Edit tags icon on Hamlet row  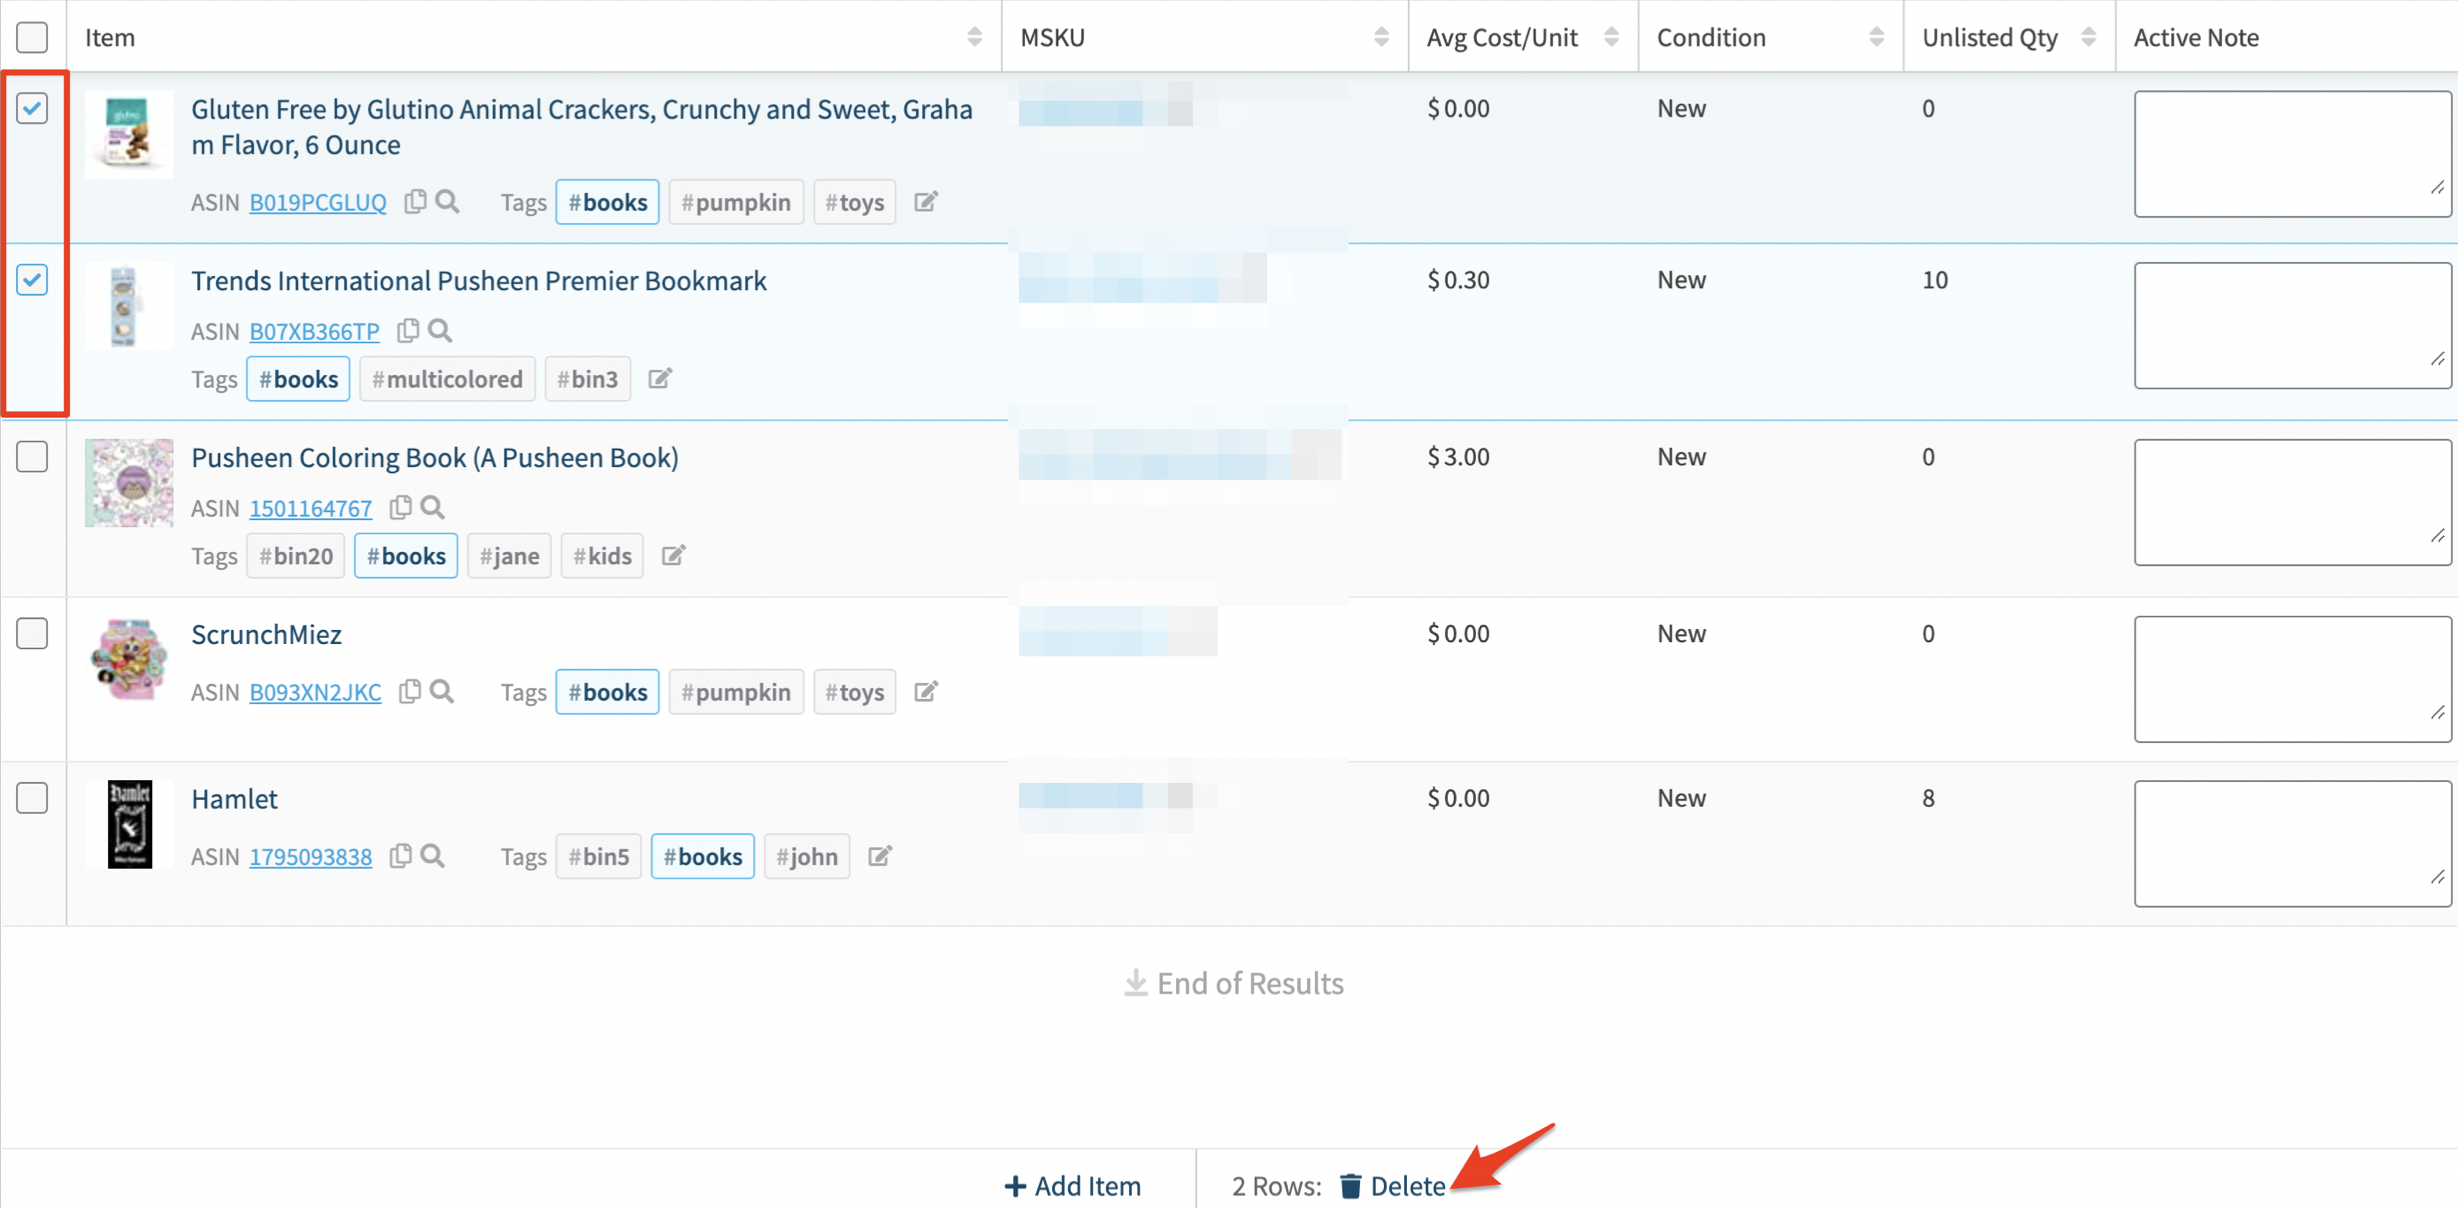pos(879,857)
